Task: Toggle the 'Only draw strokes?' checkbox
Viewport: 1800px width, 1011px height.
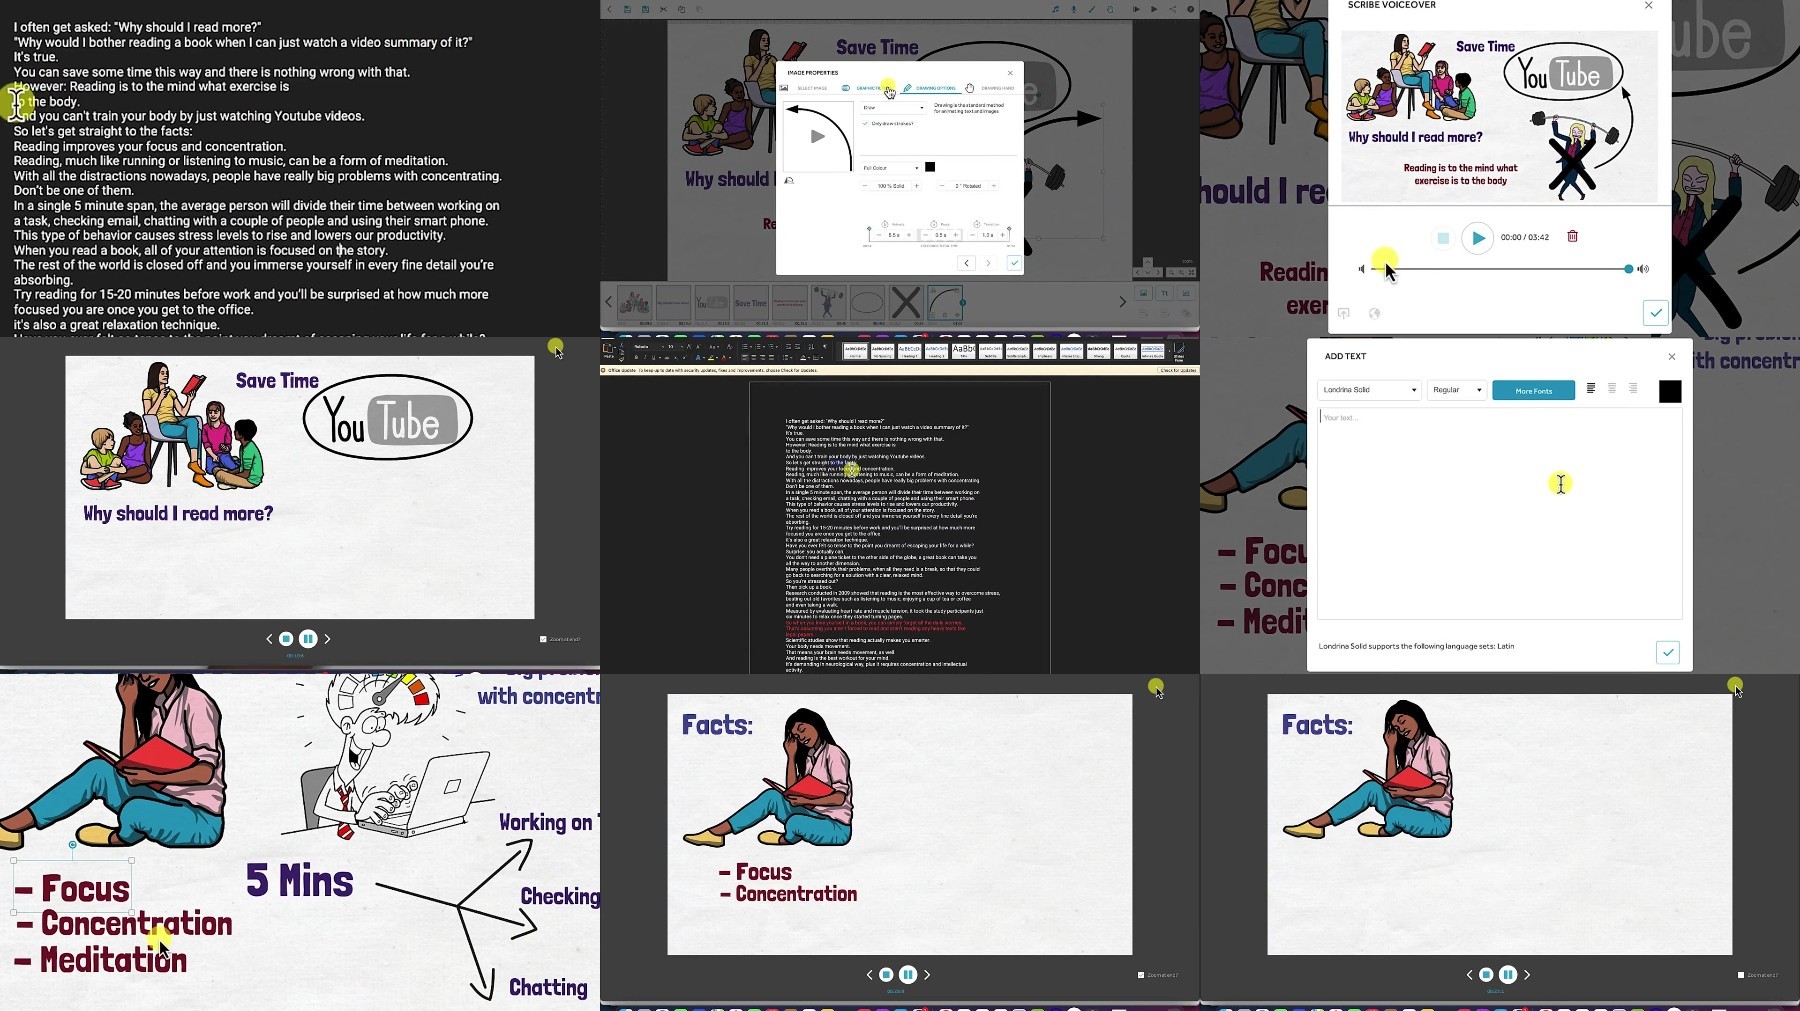Action: click(x=865, y=123)
